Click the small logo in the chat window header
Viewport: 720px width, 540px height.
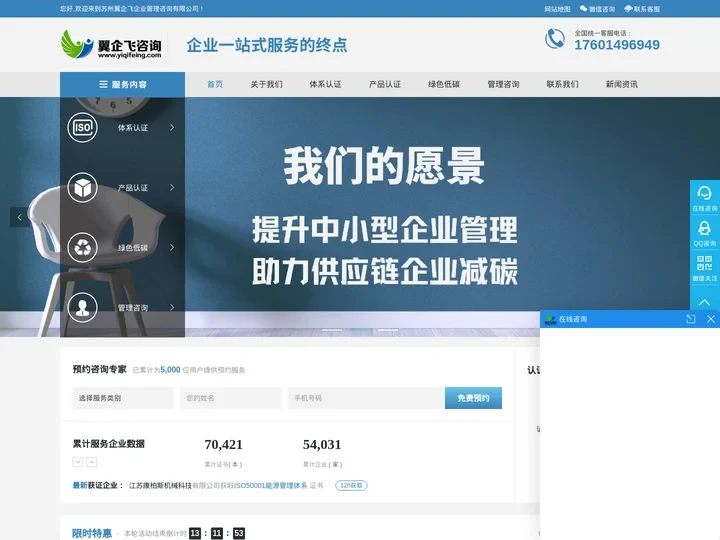click(x=551, y=319)
